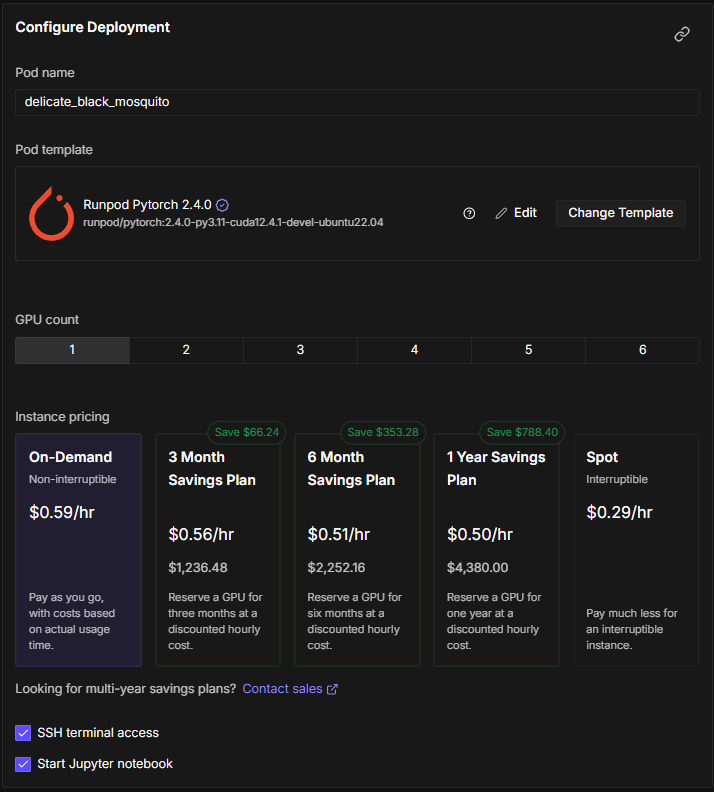Select the On-Demand pricing option
Screen dimensions: 714x792
point(78,549)
